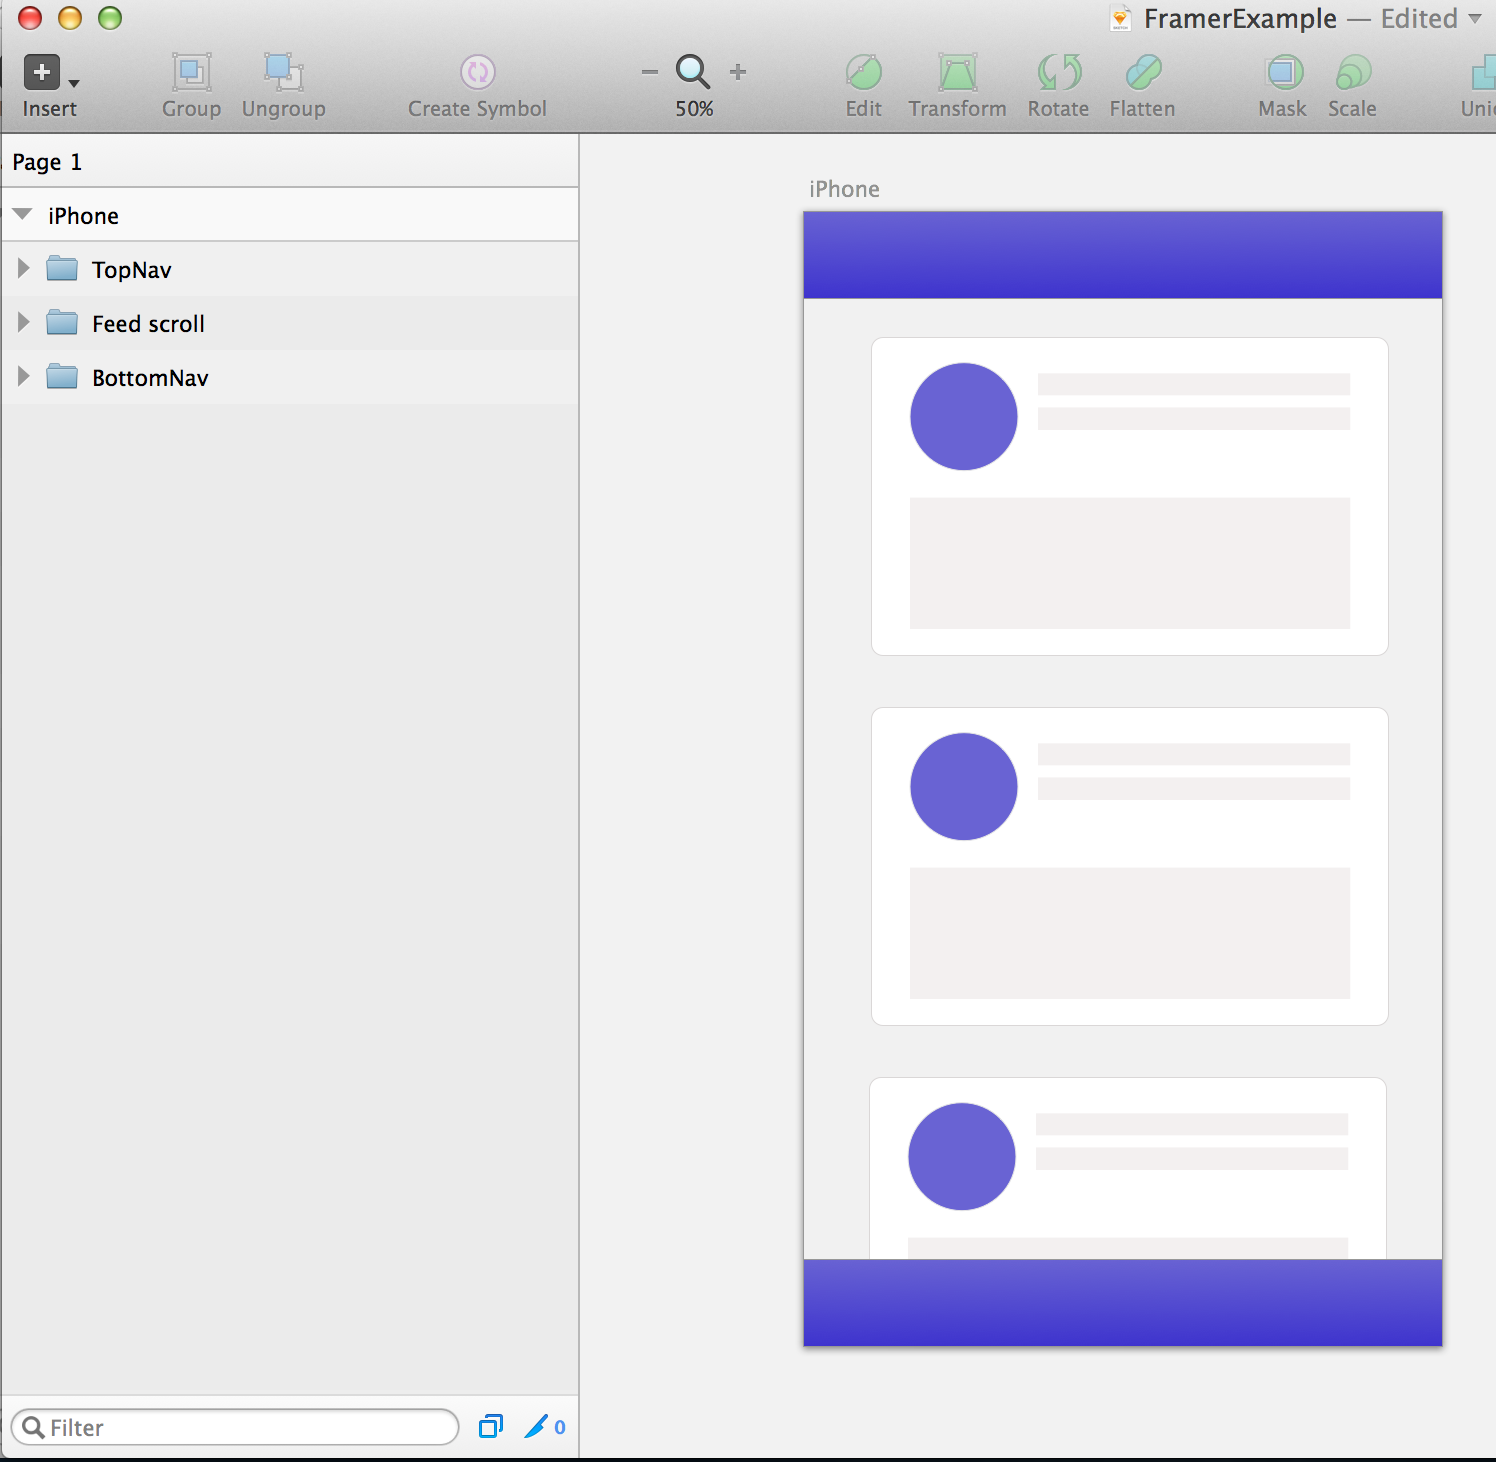Click the BottomNav folder icon
Image resolution: width=1496 pixels, height=1462 pixels.
click(x=62, y=377)
